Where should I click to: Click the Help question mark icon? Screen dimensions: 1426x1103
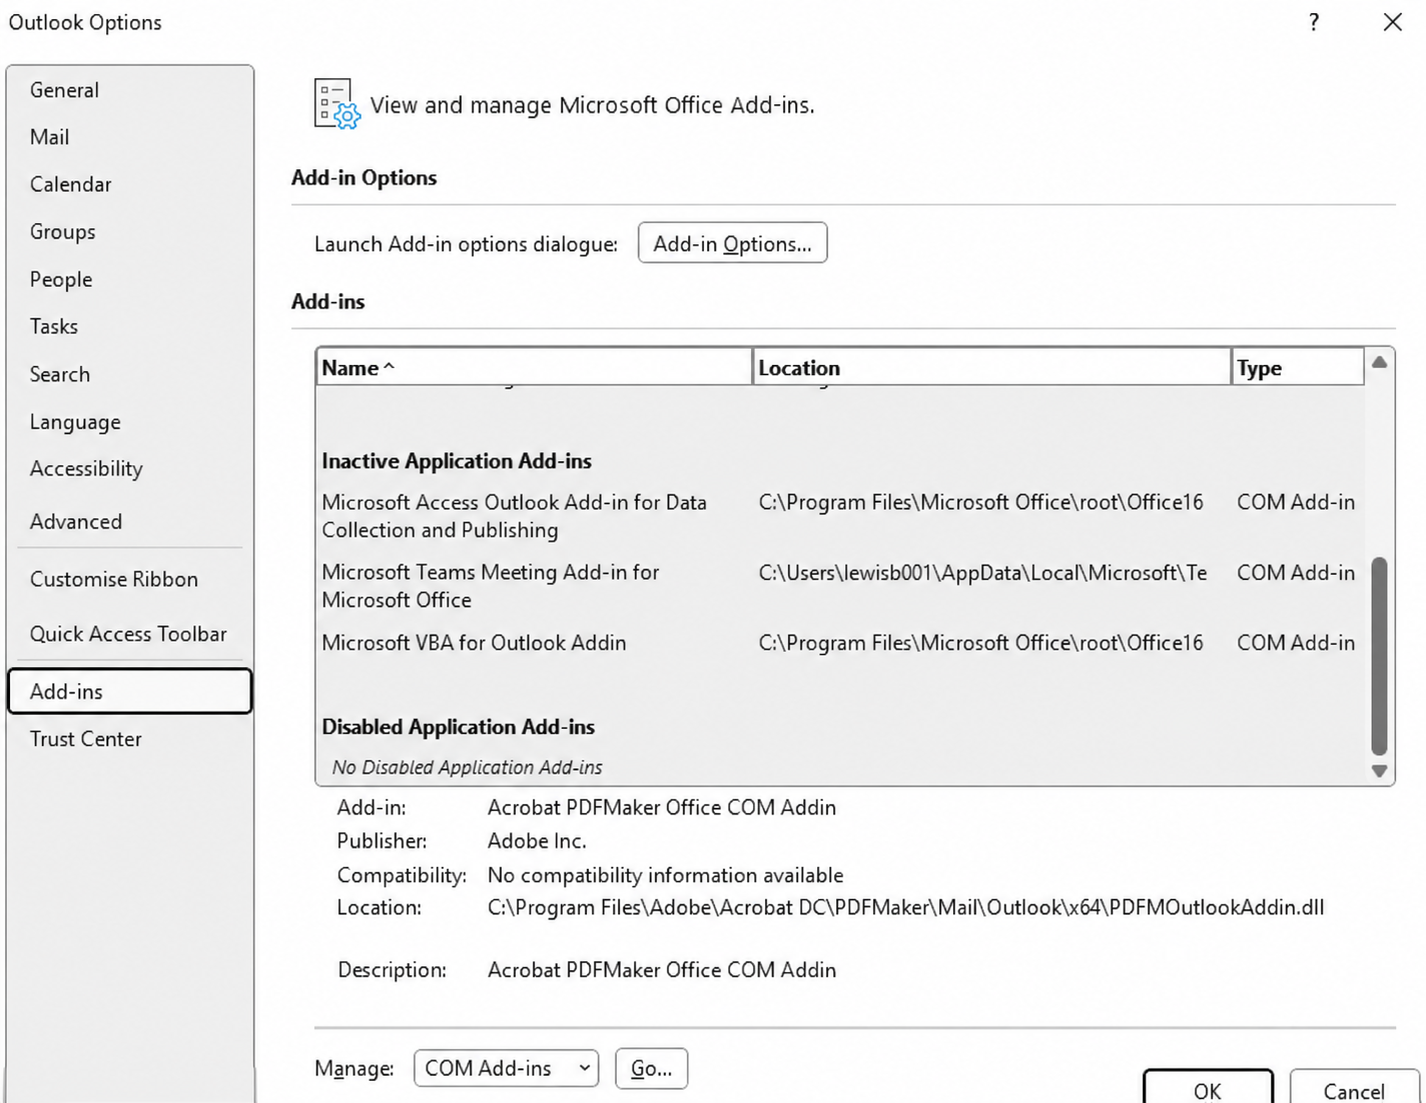click(1313, 22)
